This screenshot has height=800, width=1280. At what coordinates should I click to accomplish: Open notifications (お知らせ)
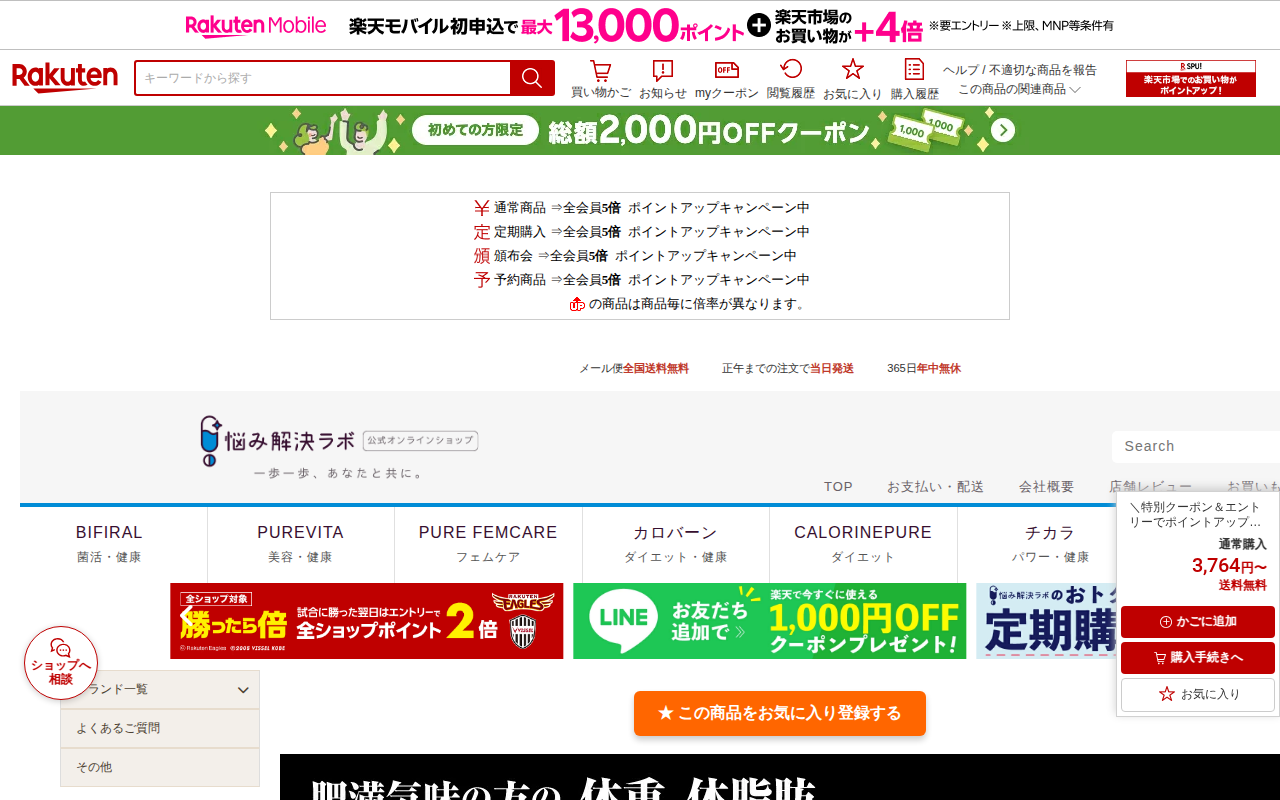coord(663,79)
